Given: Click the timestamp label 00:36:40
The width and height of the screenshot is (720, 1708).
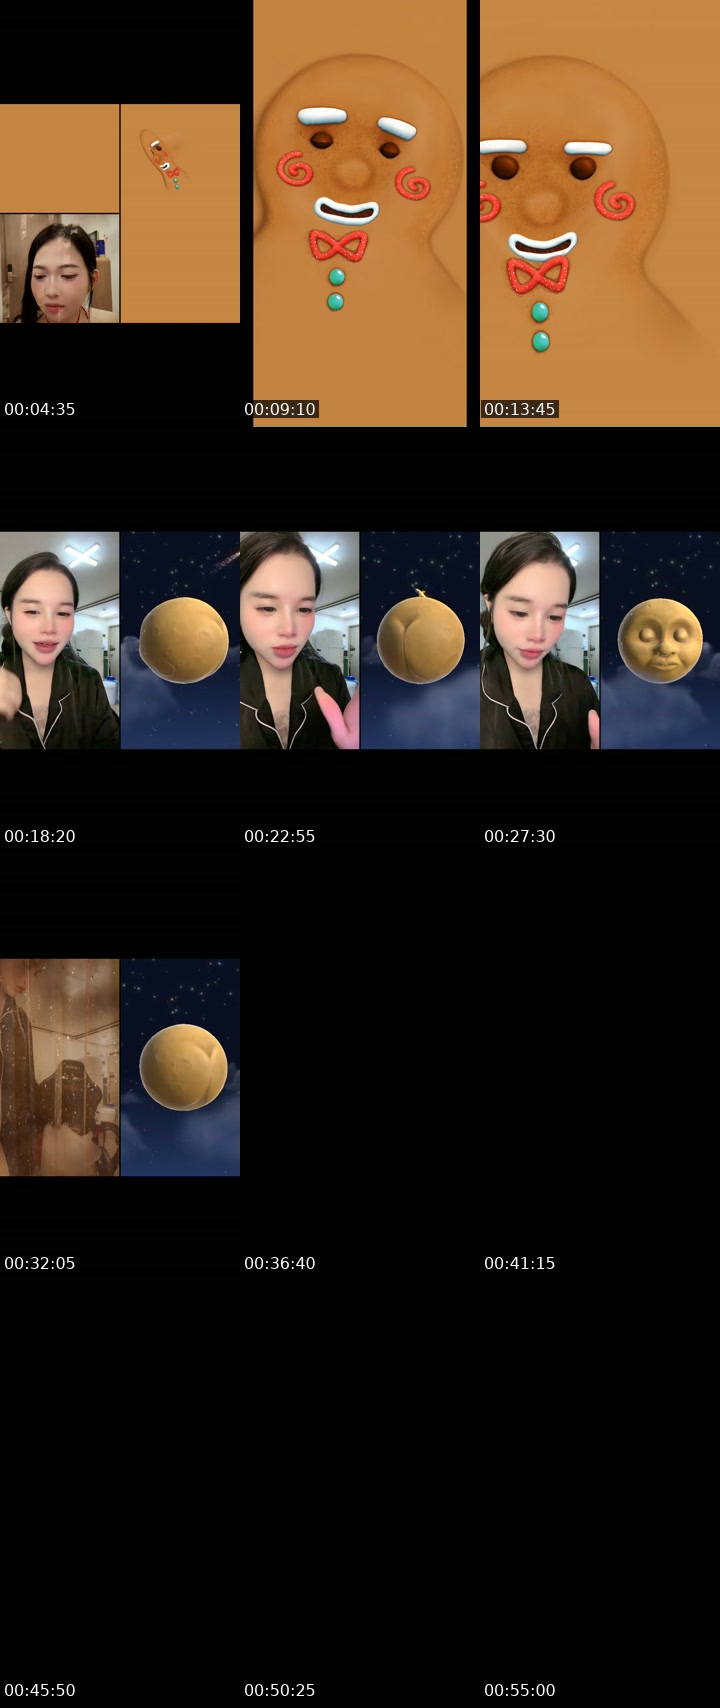Looking at the screenshot, I should [x=280, y=1263].
